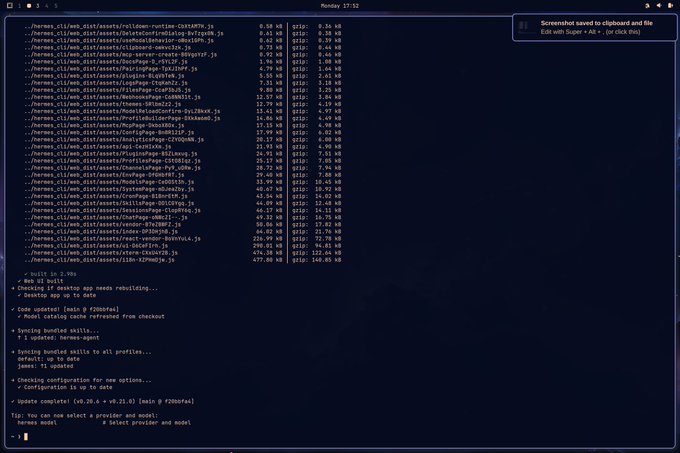Click the screenshot thumbnail in the notification
Viewport: 680px width, 453px height.
(526, 27)
